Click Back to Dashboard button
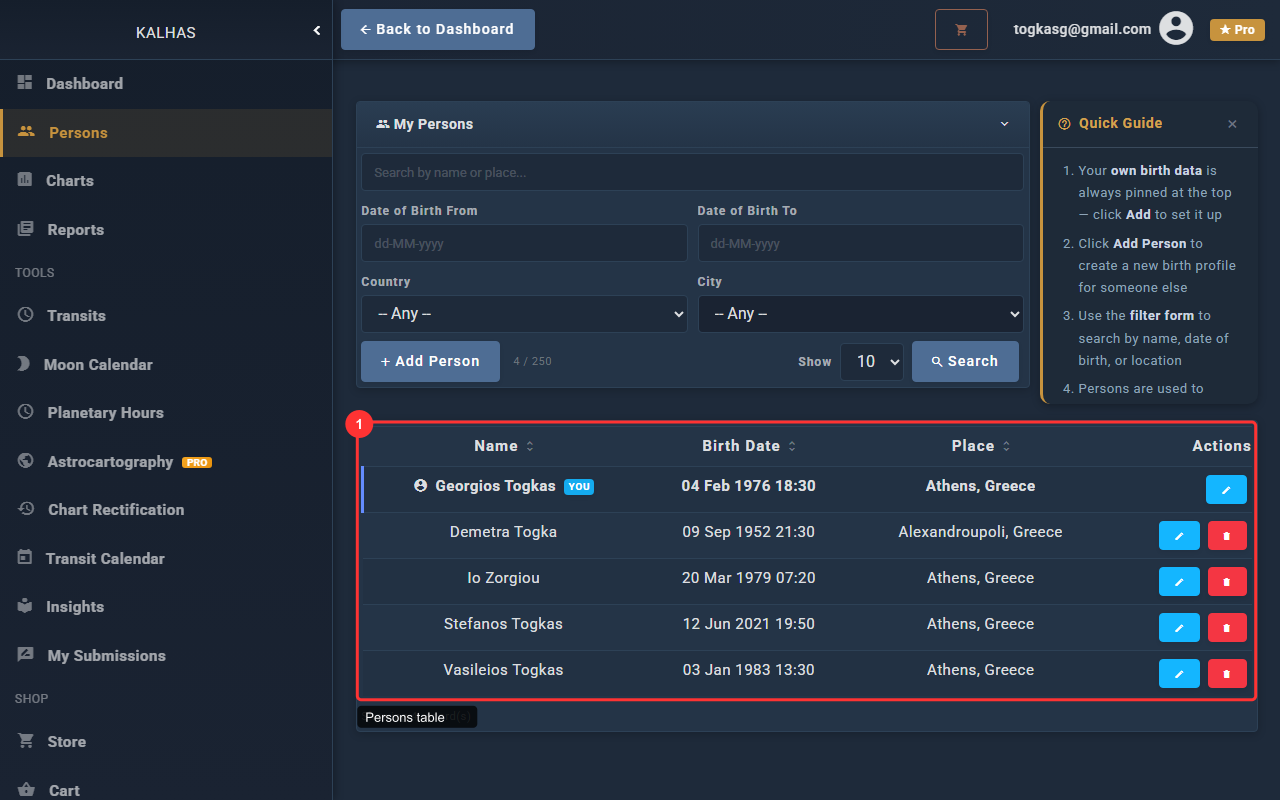 437,30
